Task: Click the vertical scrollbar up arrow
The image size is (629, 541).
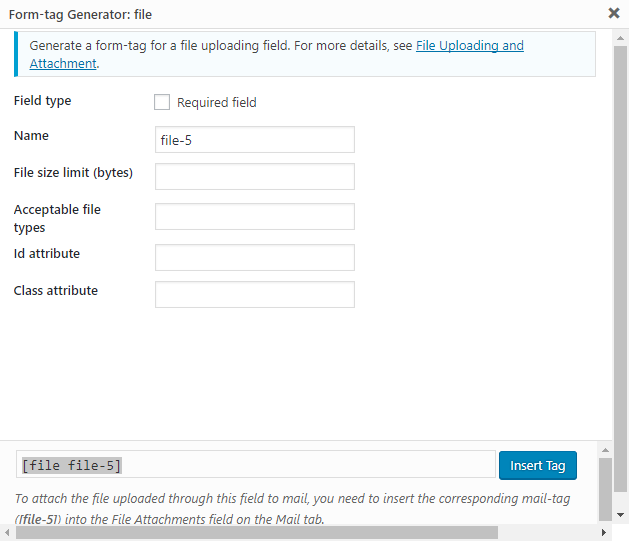Action: pyautogui.click(x=606, y=449)
